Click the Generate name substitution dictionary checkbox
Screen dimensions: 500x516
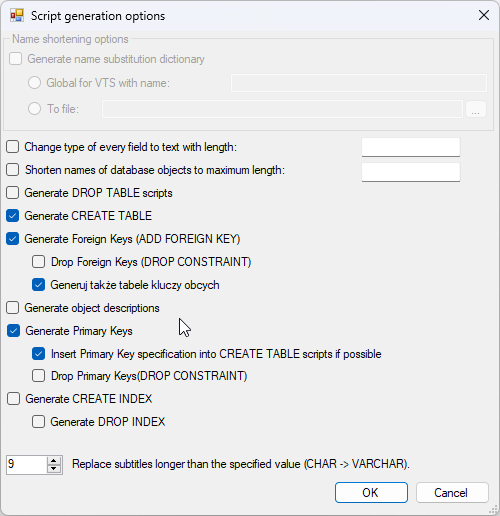coord(16,59)
